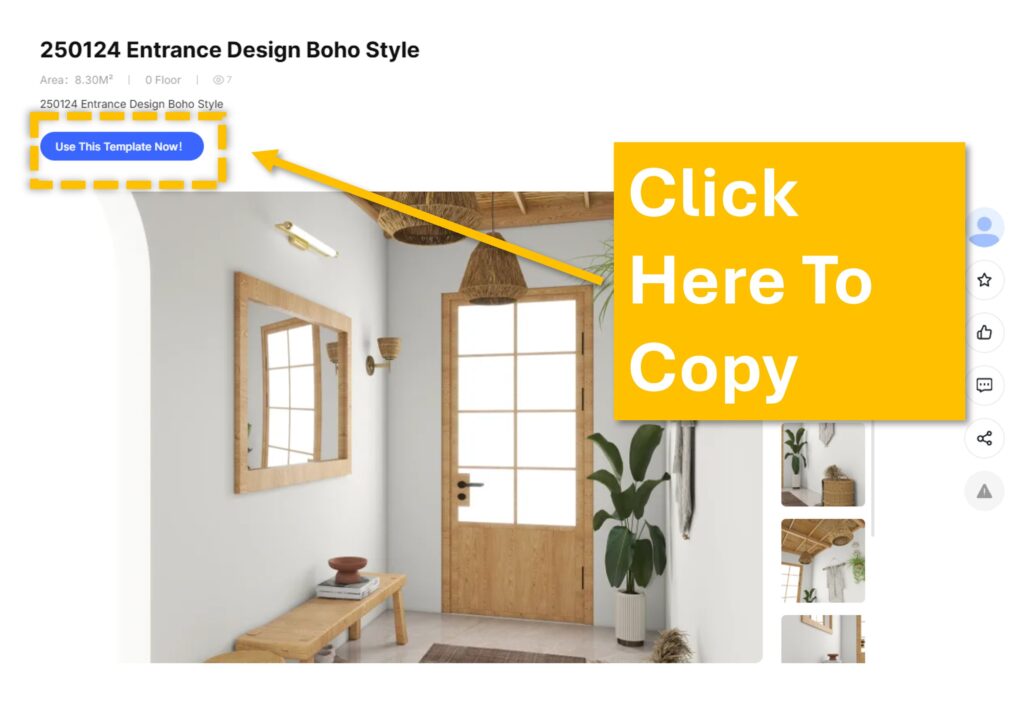
Task: Select the bottom partially visible thumbnail
Action: tap(823, 639)
